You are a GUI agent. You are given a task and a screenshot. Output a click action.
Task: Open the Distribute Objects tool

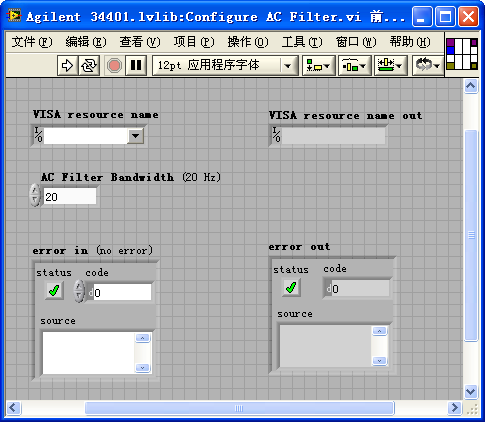click(354, 65)
